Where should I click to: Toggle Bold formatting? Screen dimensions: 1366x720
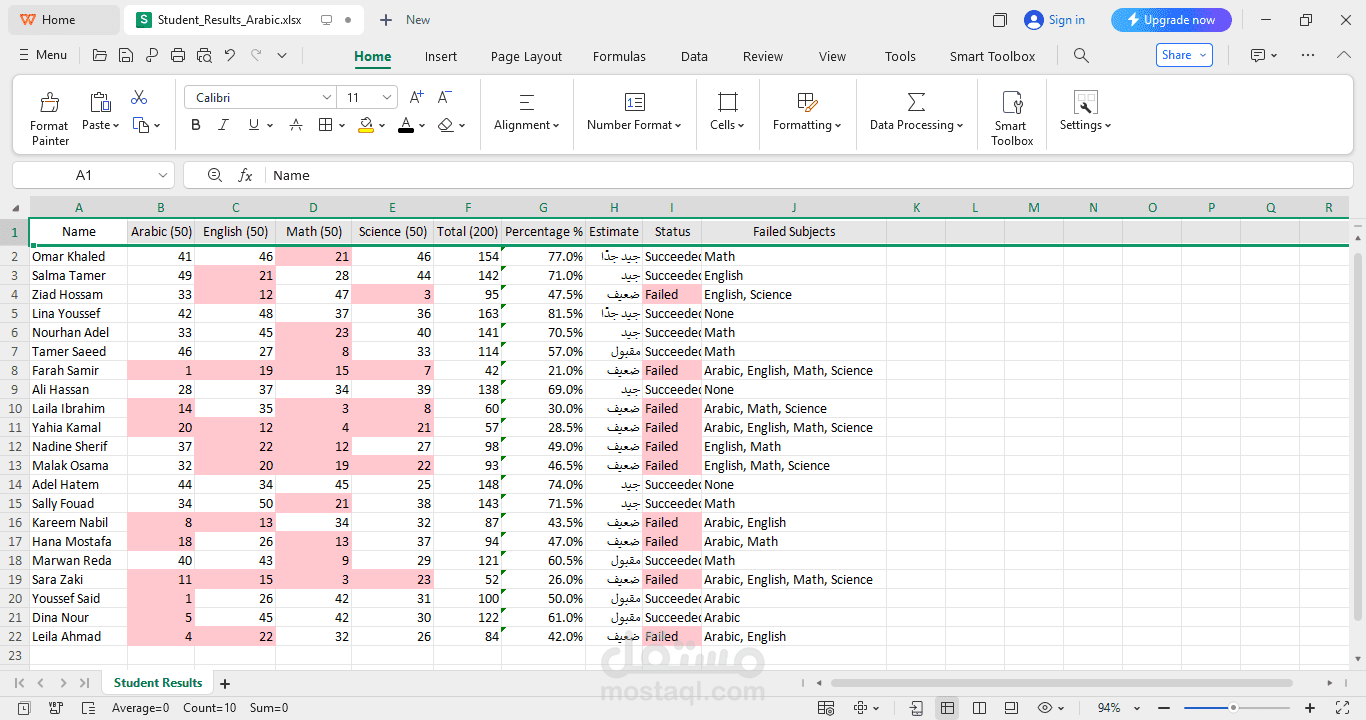[x=196, y=125]
